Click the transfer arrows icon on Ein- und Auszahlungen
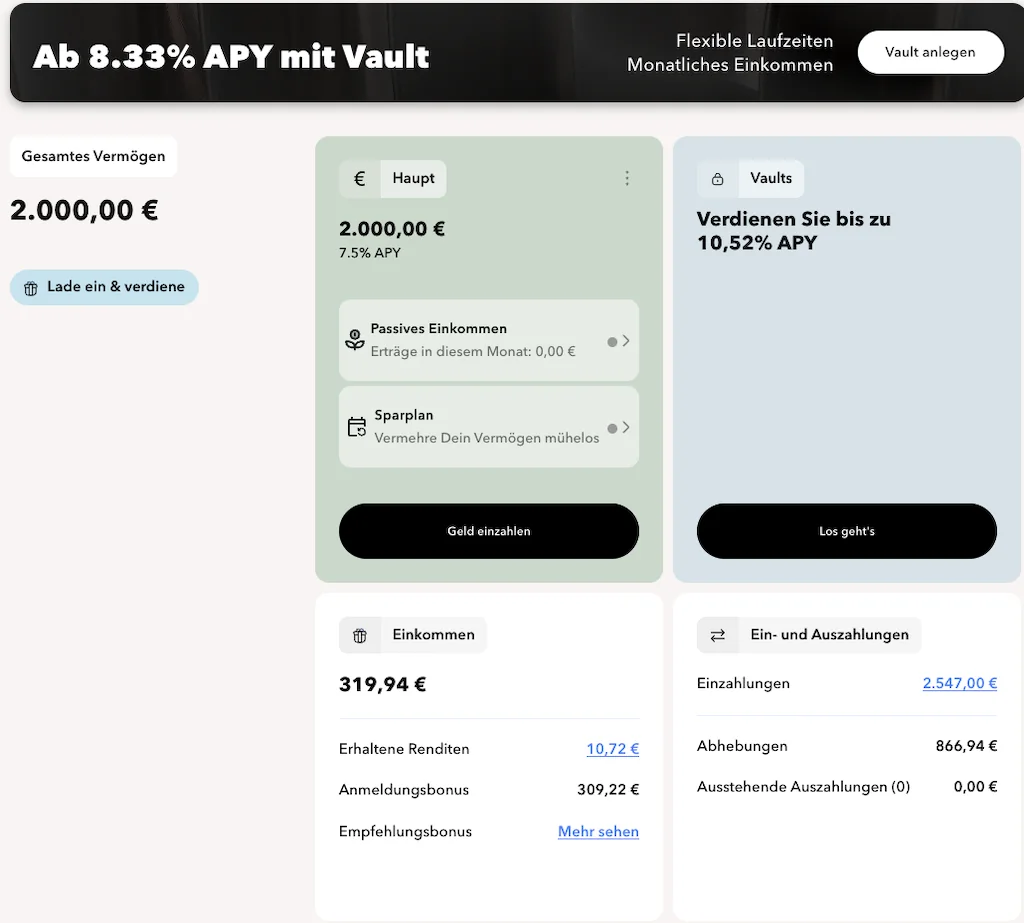 (717, 635)
